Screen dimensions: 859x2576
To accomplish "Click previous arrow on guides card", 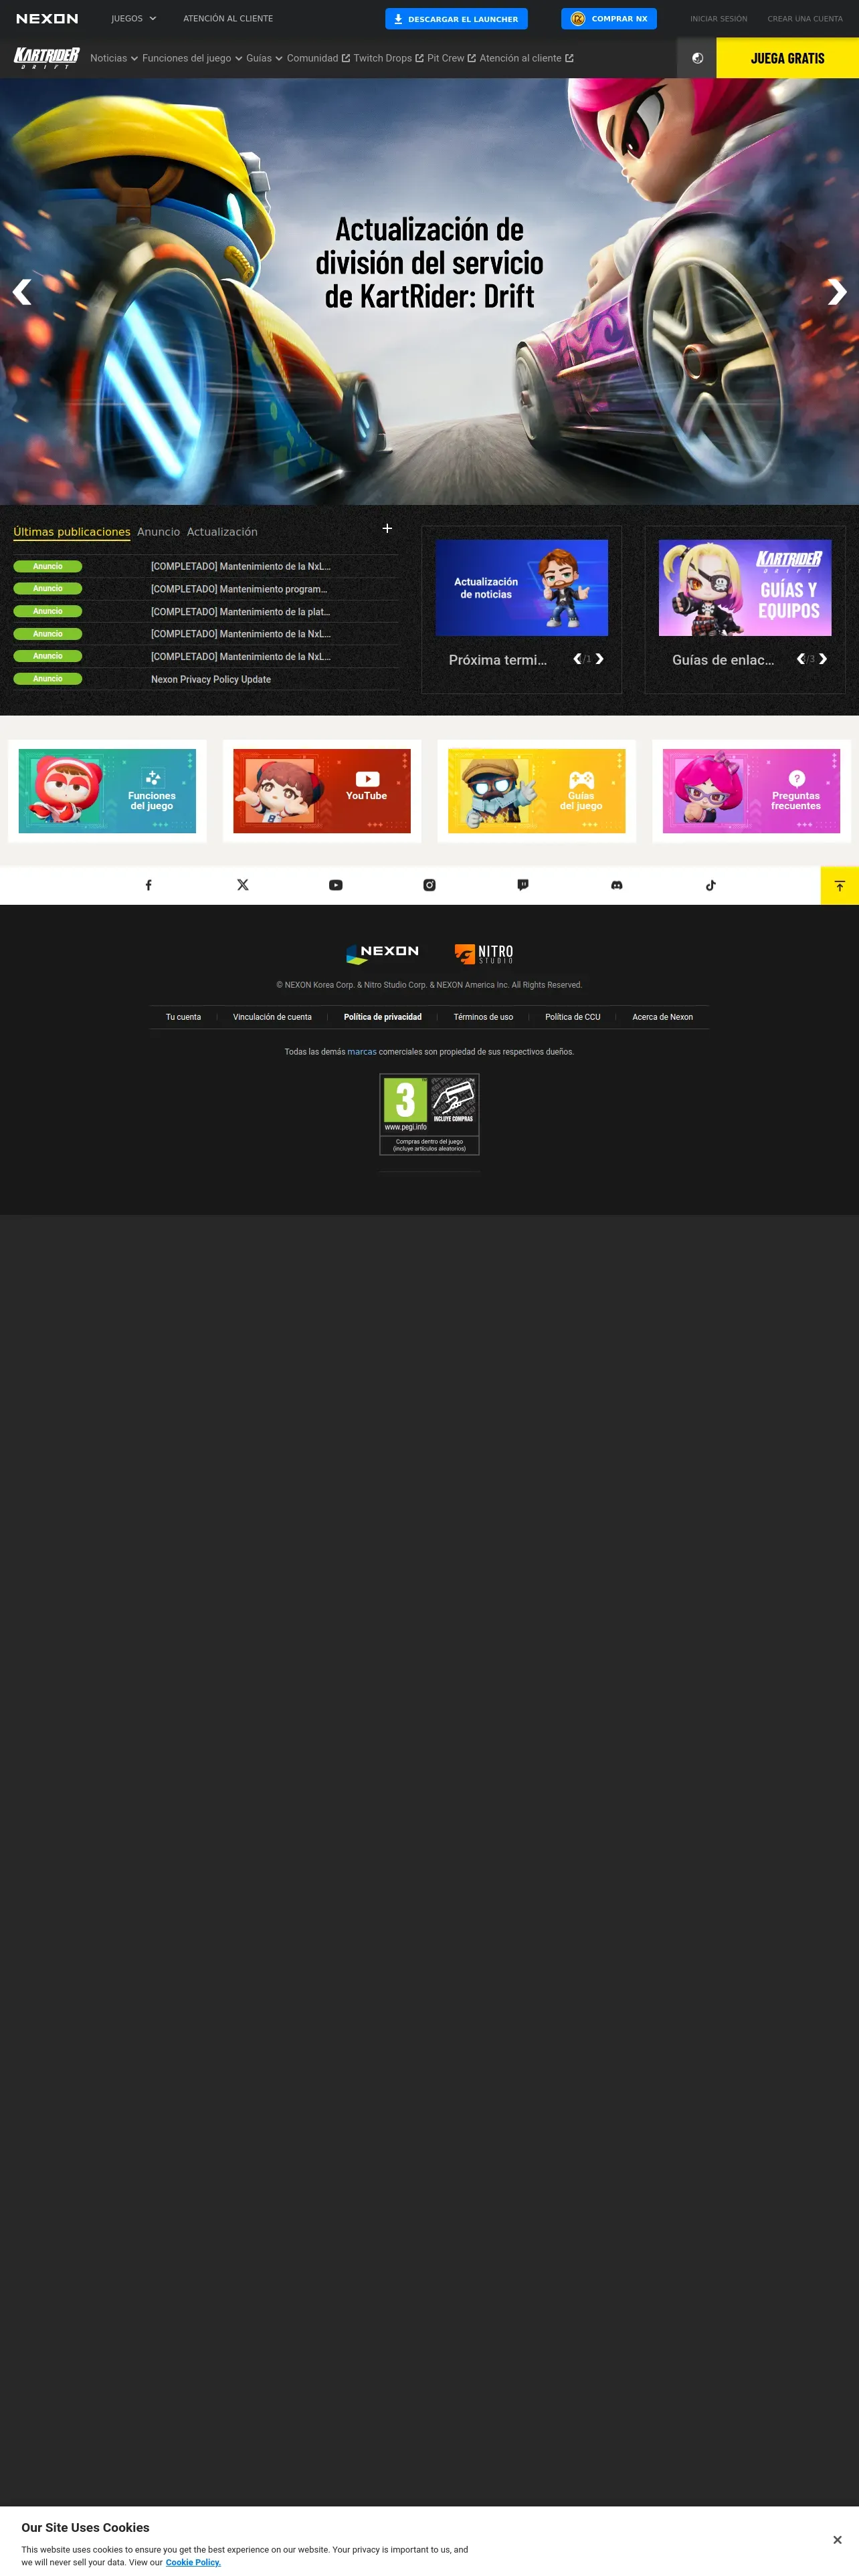I will [x=800, y=659].
